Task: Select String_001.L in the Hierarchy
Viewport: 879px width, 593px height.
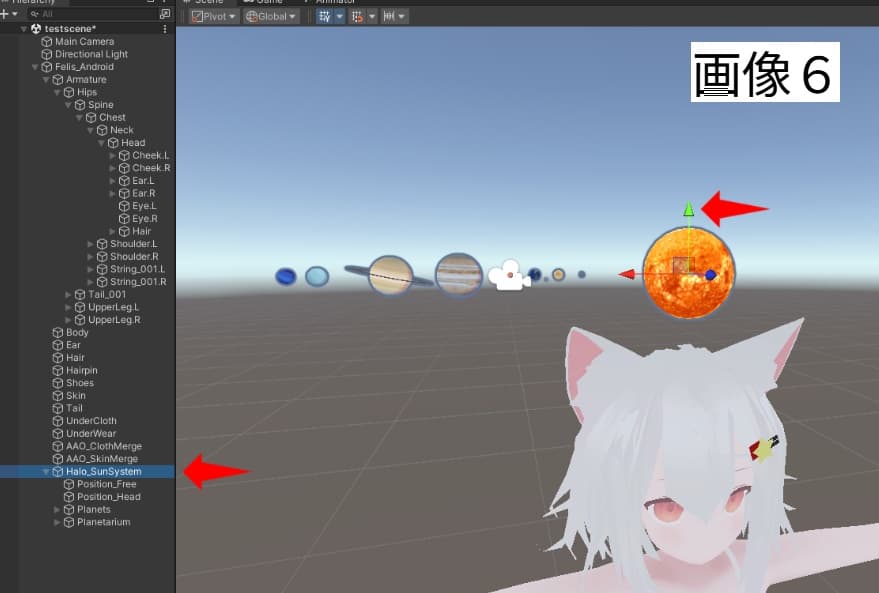Action: [88, 269]
